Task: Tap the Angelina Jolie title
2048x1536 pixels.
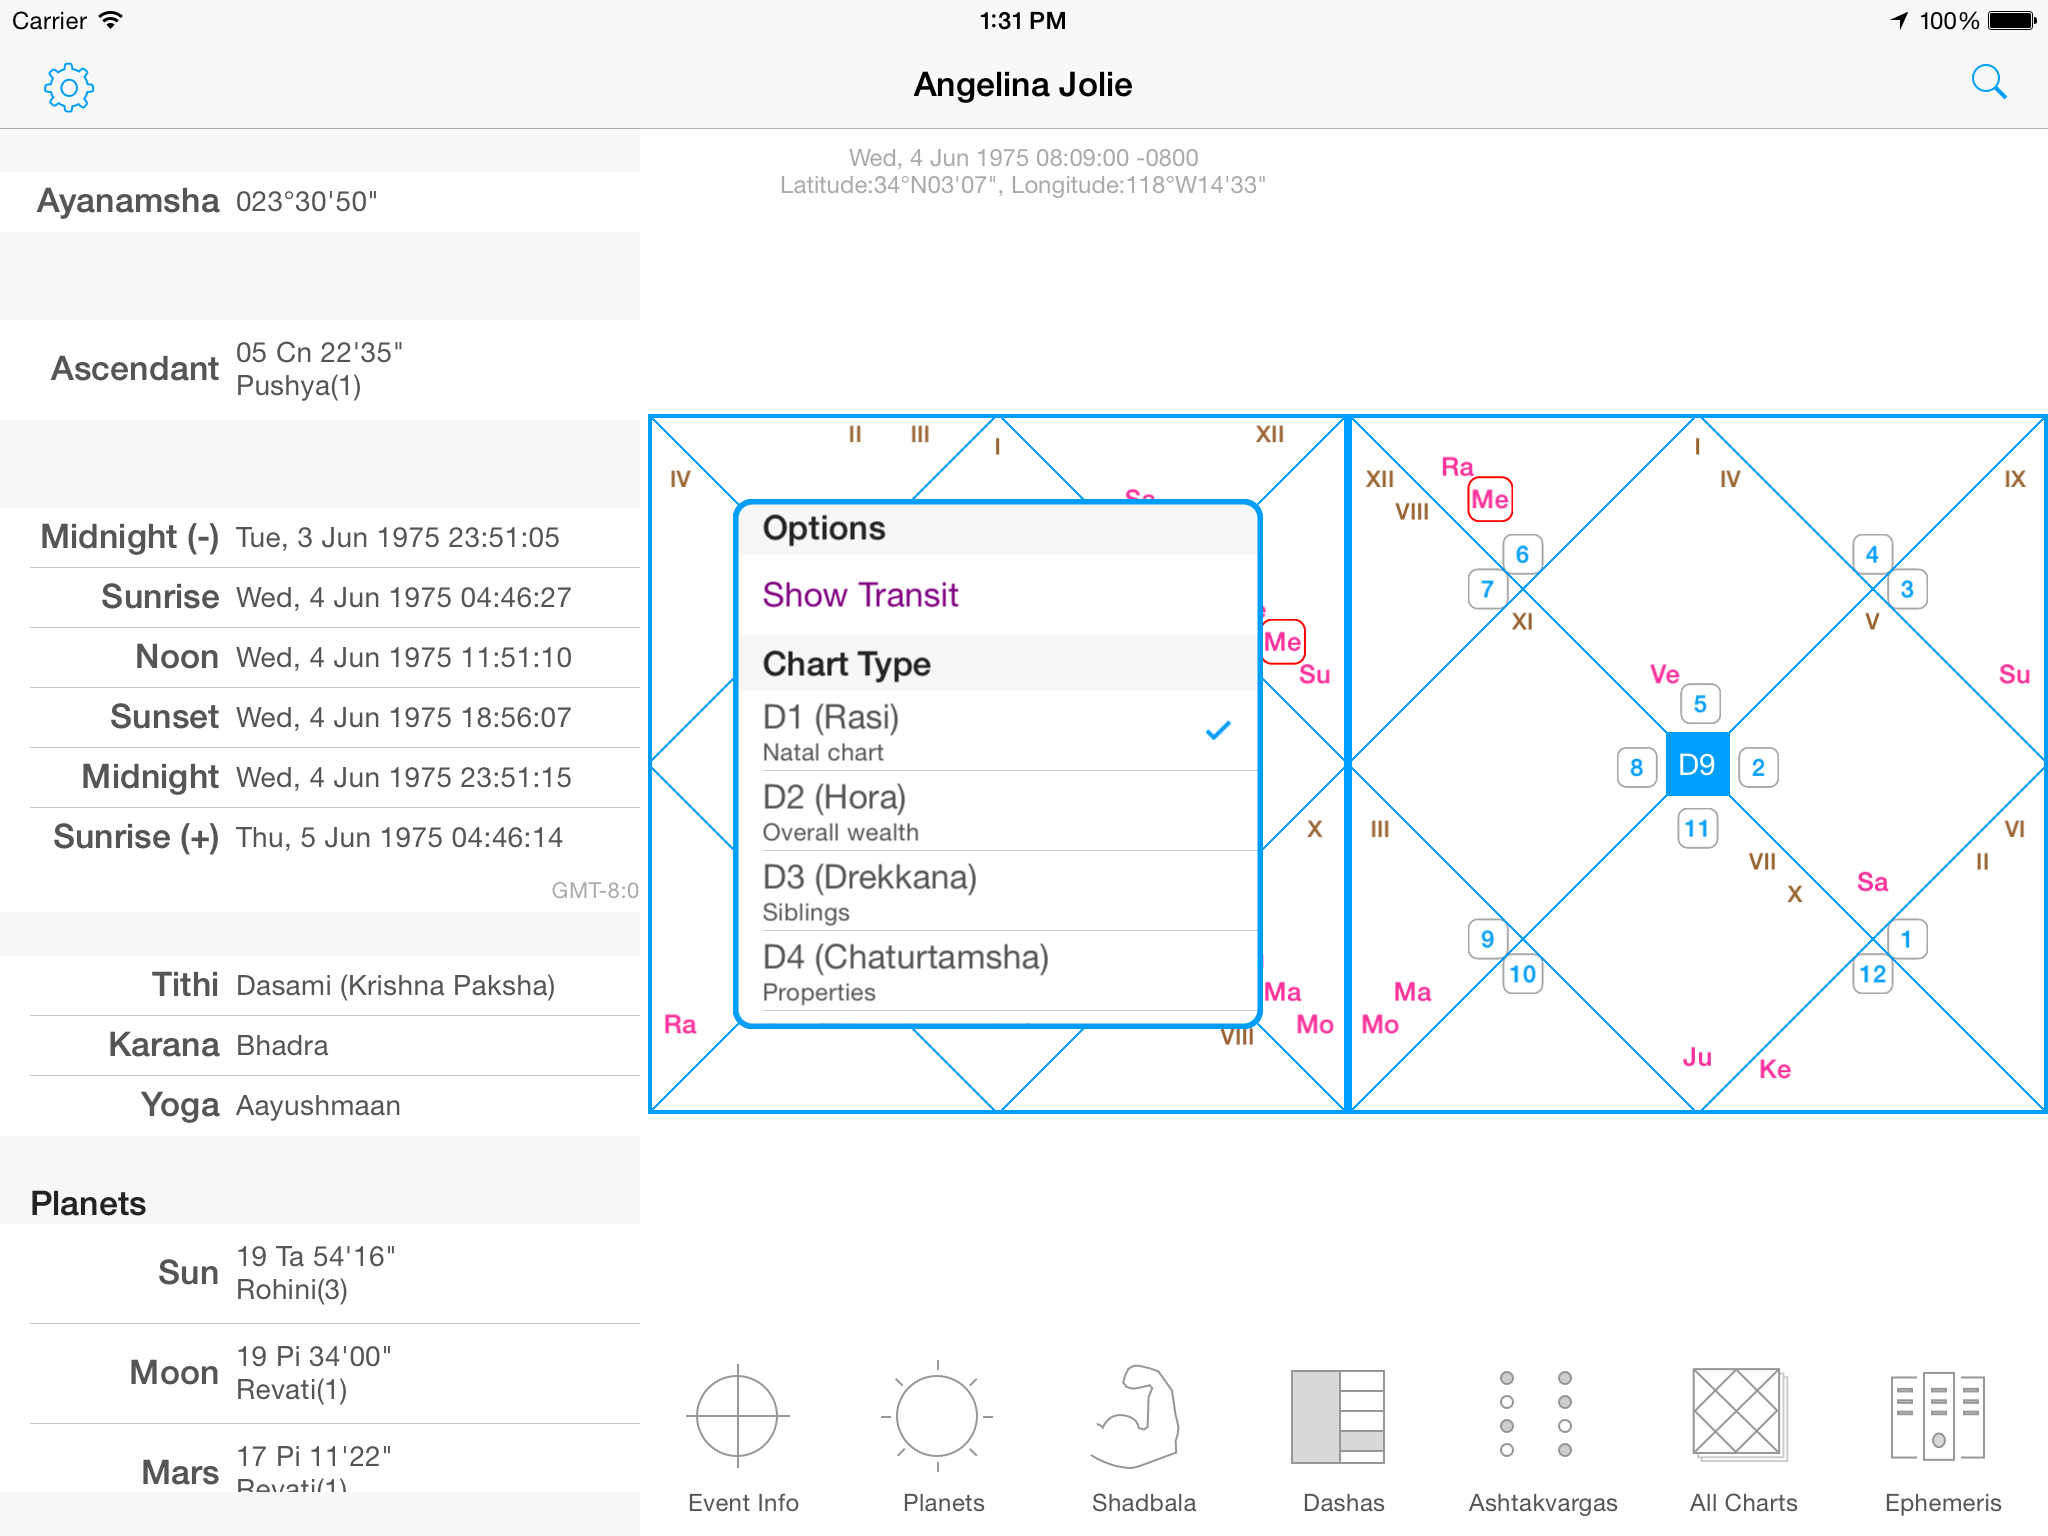Action: click(1023, 85)
